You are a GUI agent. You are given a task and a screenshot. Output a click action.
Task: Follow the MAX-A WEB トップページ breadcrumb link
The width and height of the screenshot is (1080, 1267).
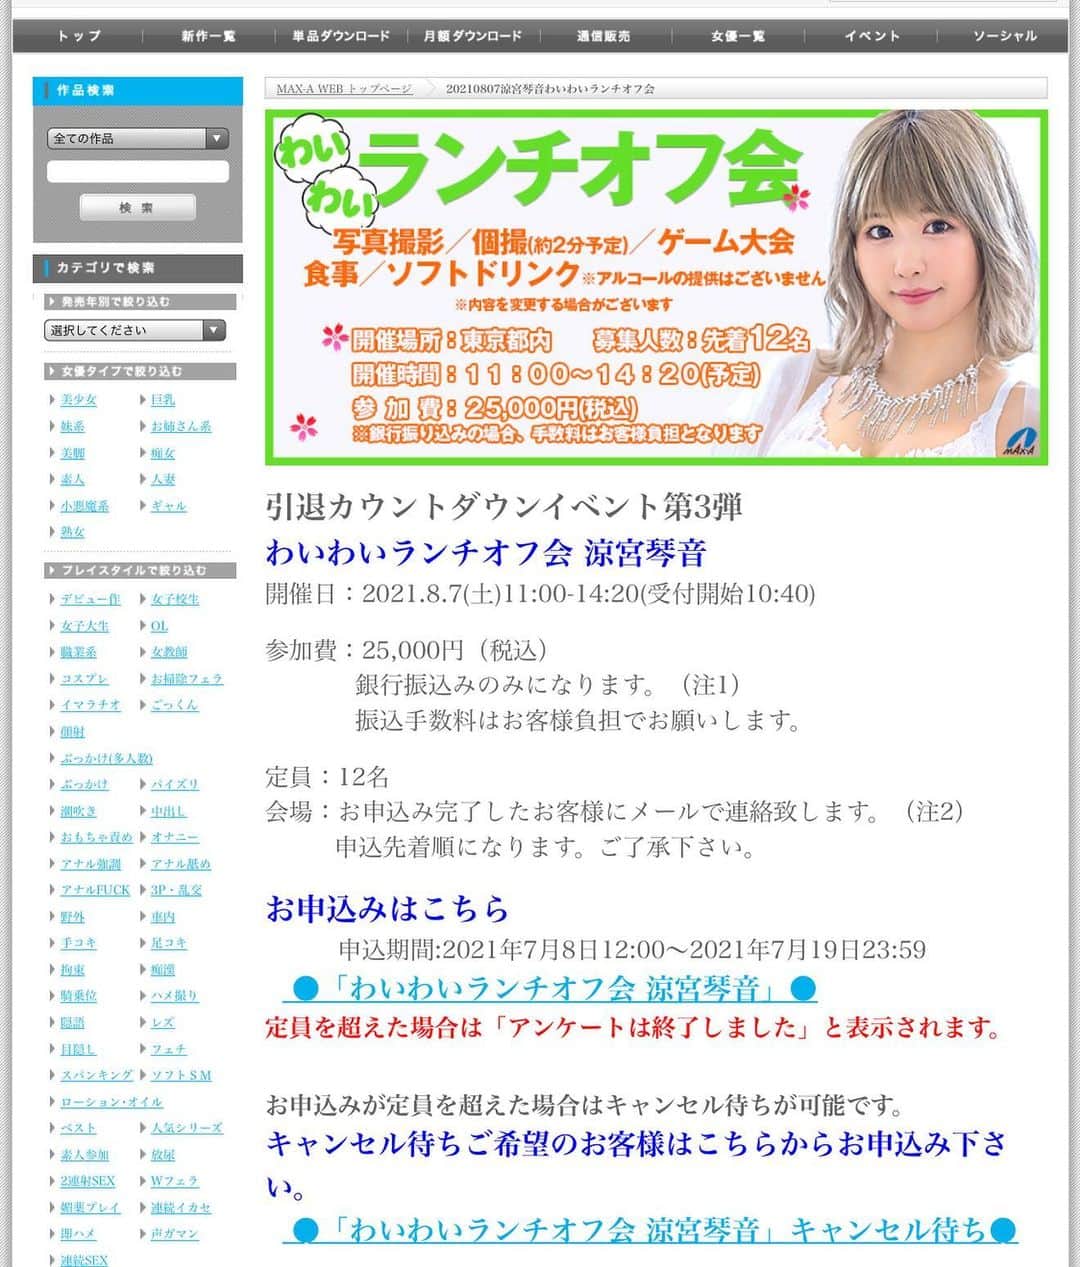[343, 89]
